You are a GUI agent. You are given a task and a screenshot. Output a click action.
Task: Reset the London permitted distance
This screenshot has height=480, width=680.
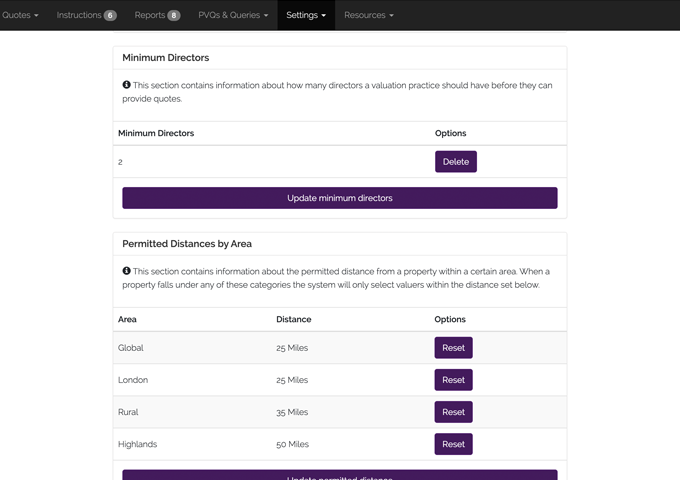tap(453, 380)
